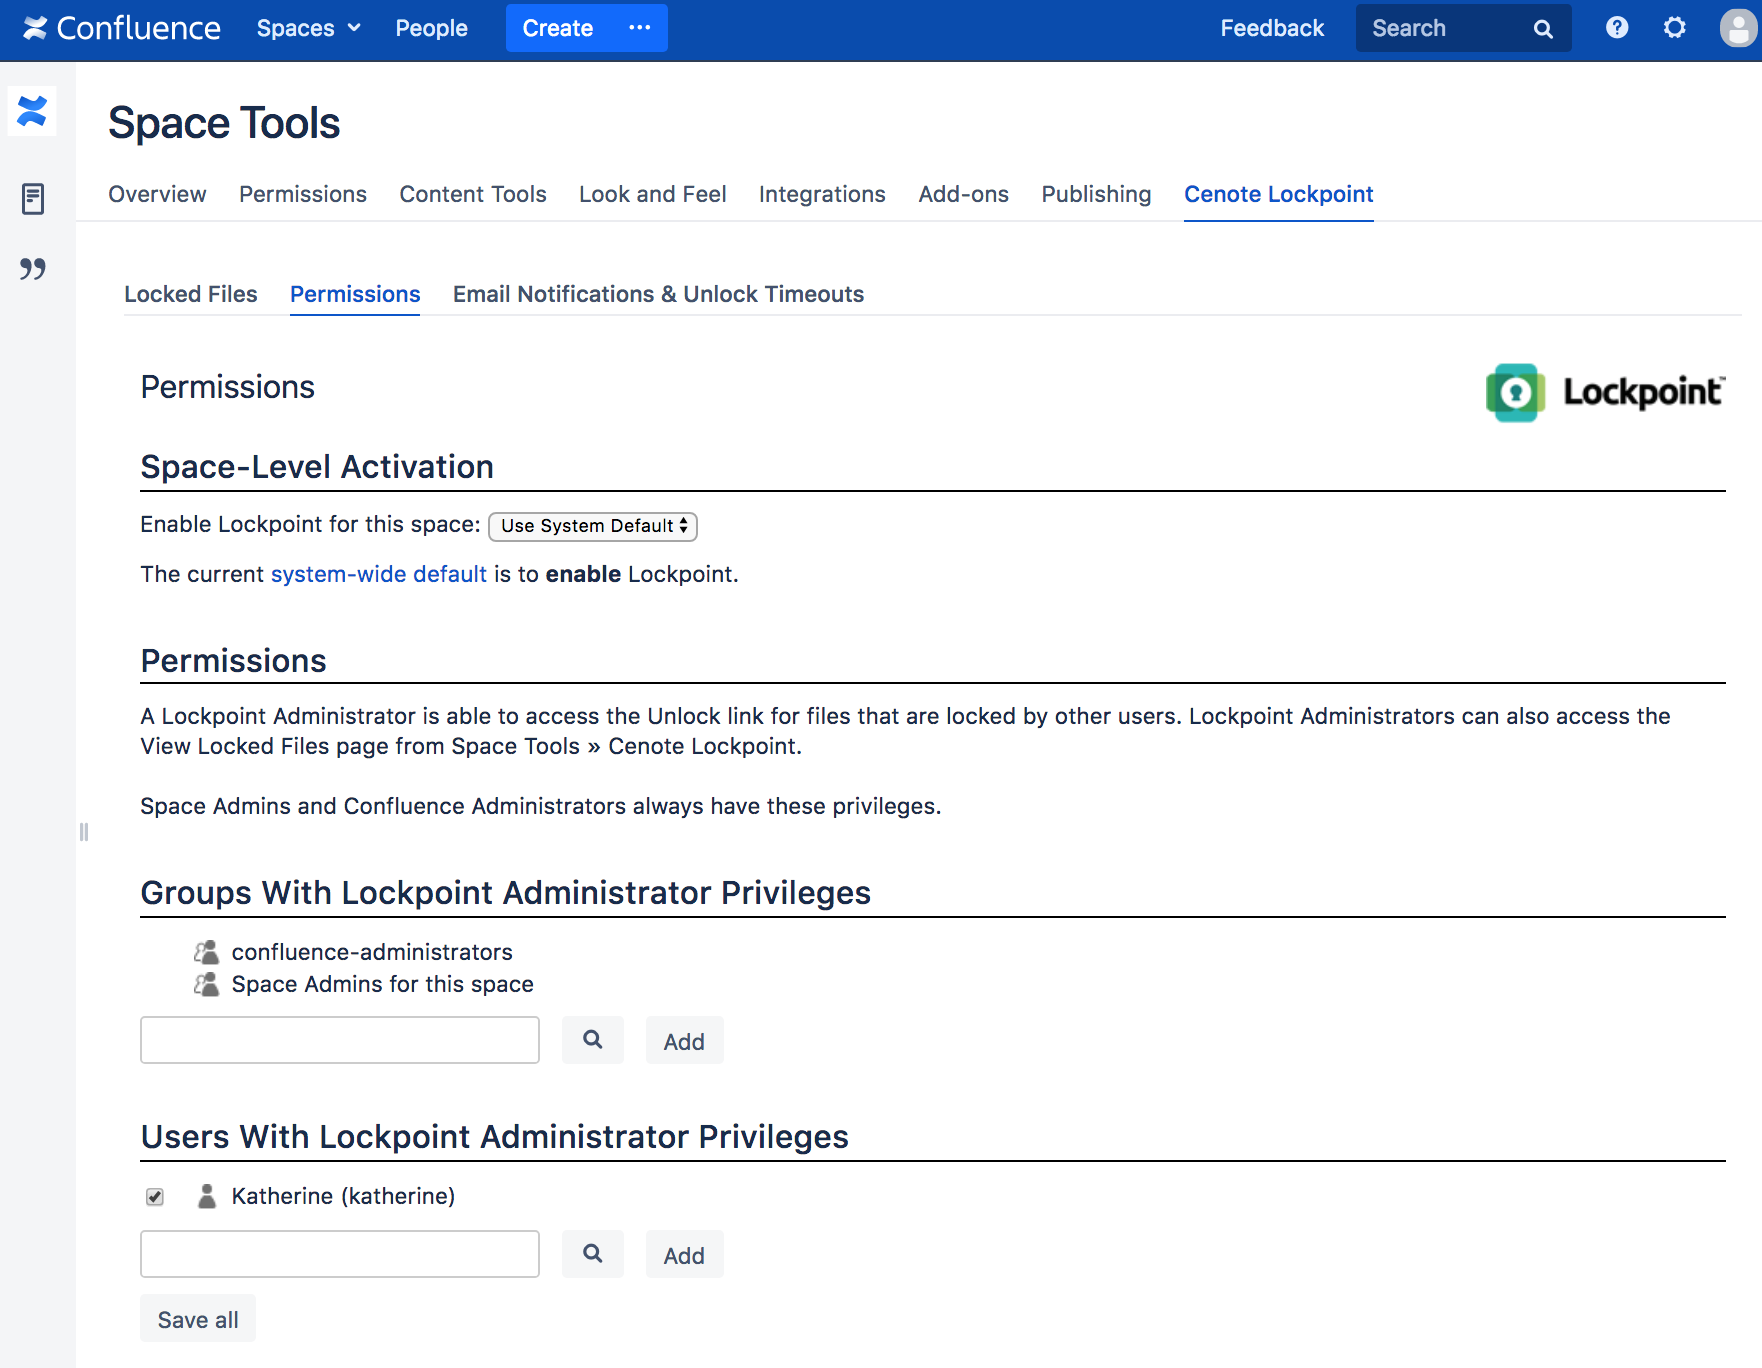
Task: Focus the group name input field
Action: (x=340, y=1040)
